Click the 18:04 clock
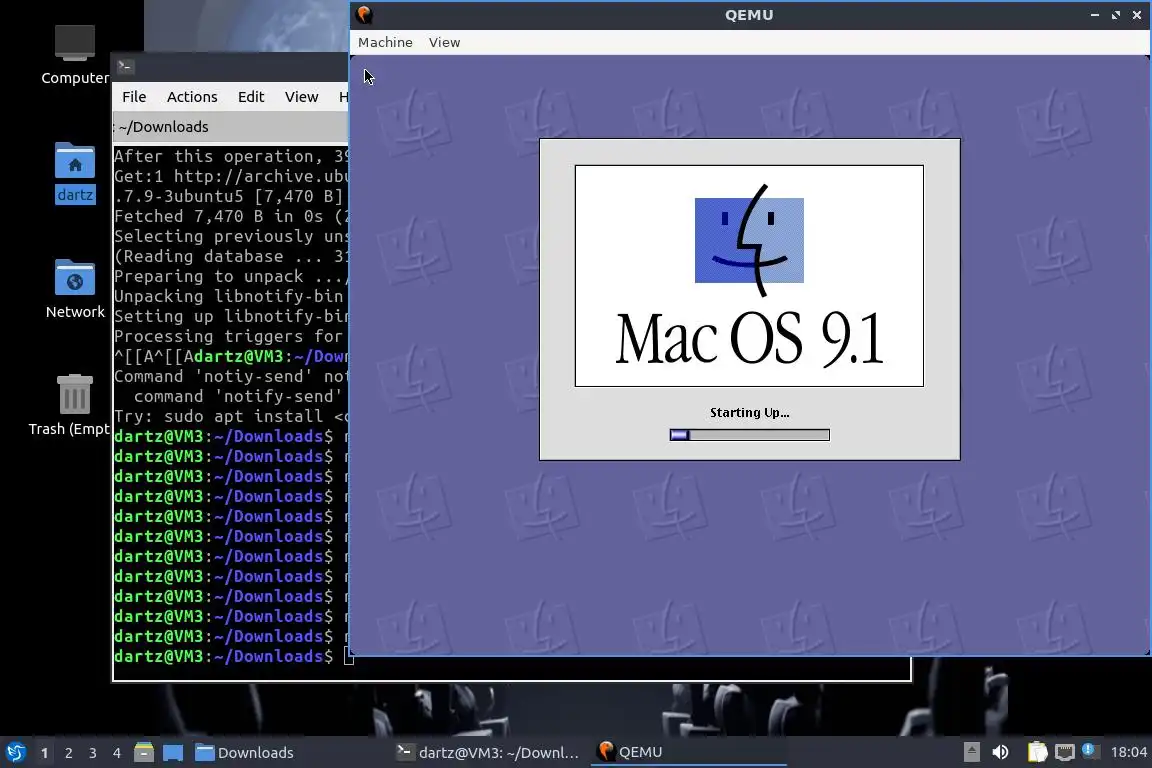The height and width of the screenshot is (768, 1152). tap(1128, 752)
